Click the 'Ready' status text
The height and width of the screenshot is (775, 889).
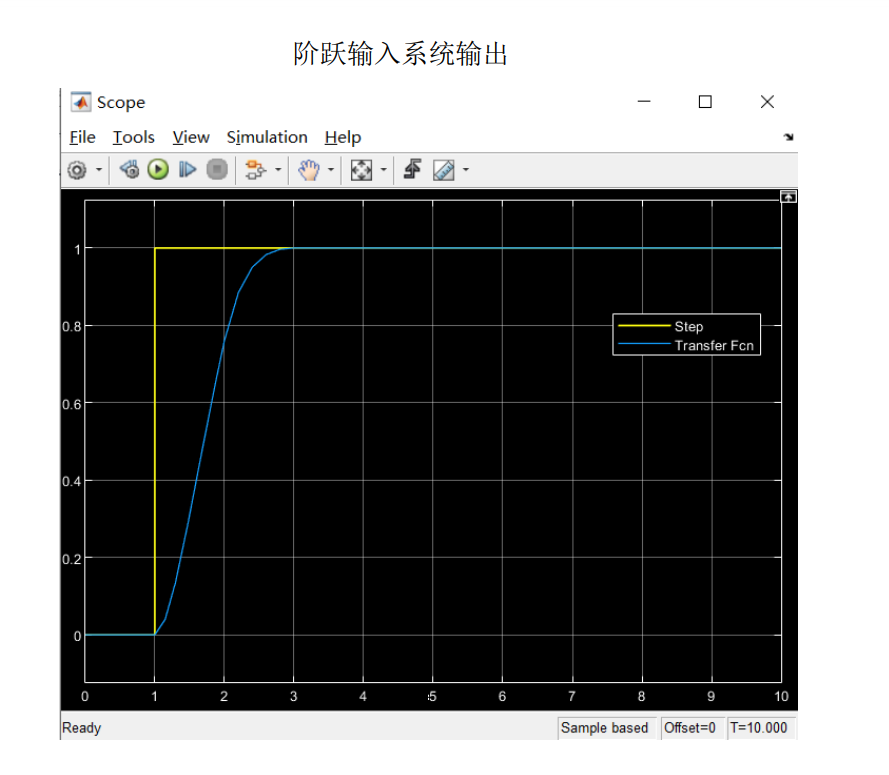pos(82,727)
